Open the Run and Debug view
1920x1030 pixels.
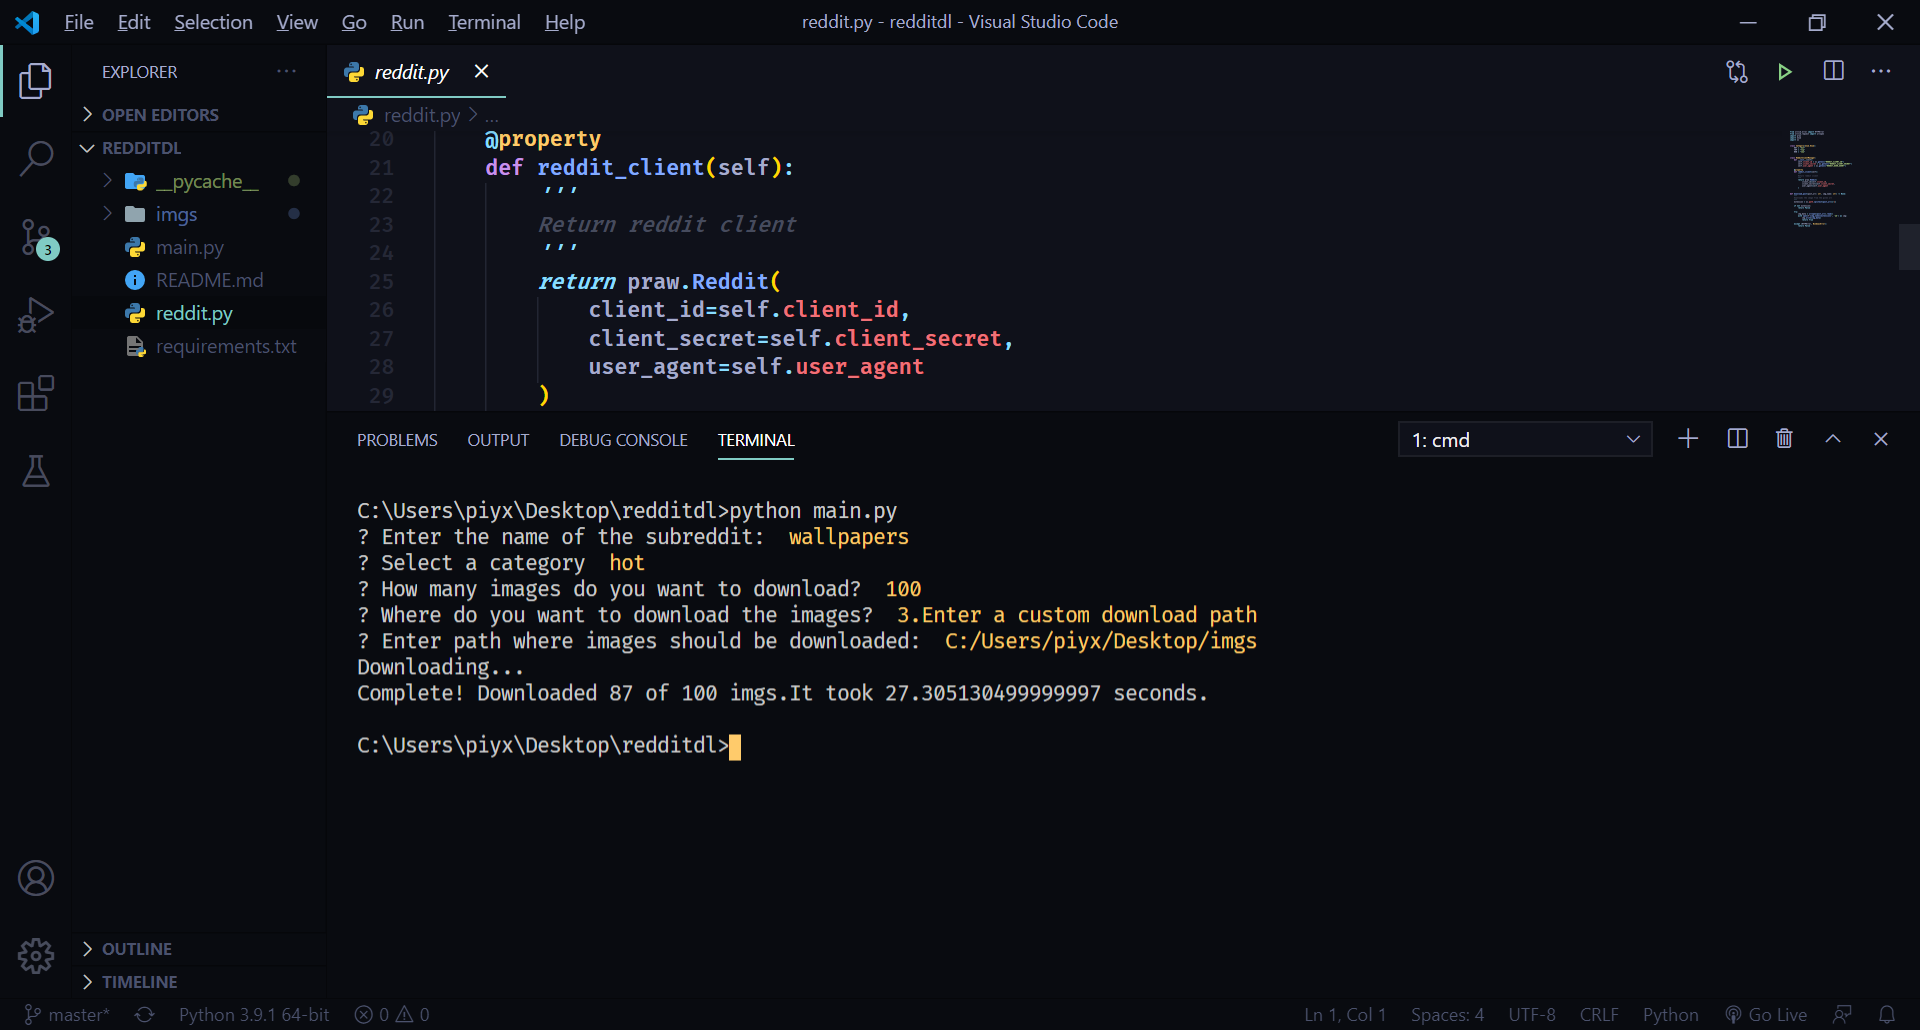point(36,315)
